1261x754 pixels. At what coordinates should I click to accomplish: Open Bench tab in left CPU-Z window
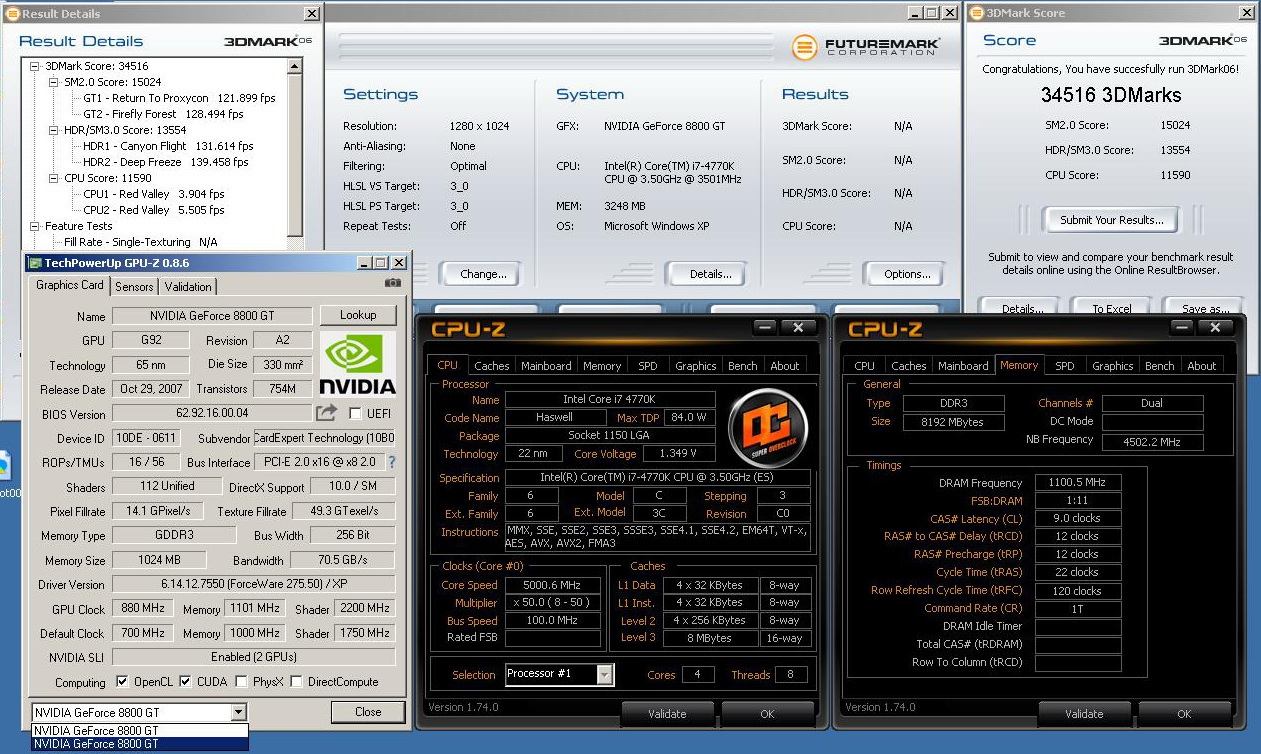tap(742, 366)
